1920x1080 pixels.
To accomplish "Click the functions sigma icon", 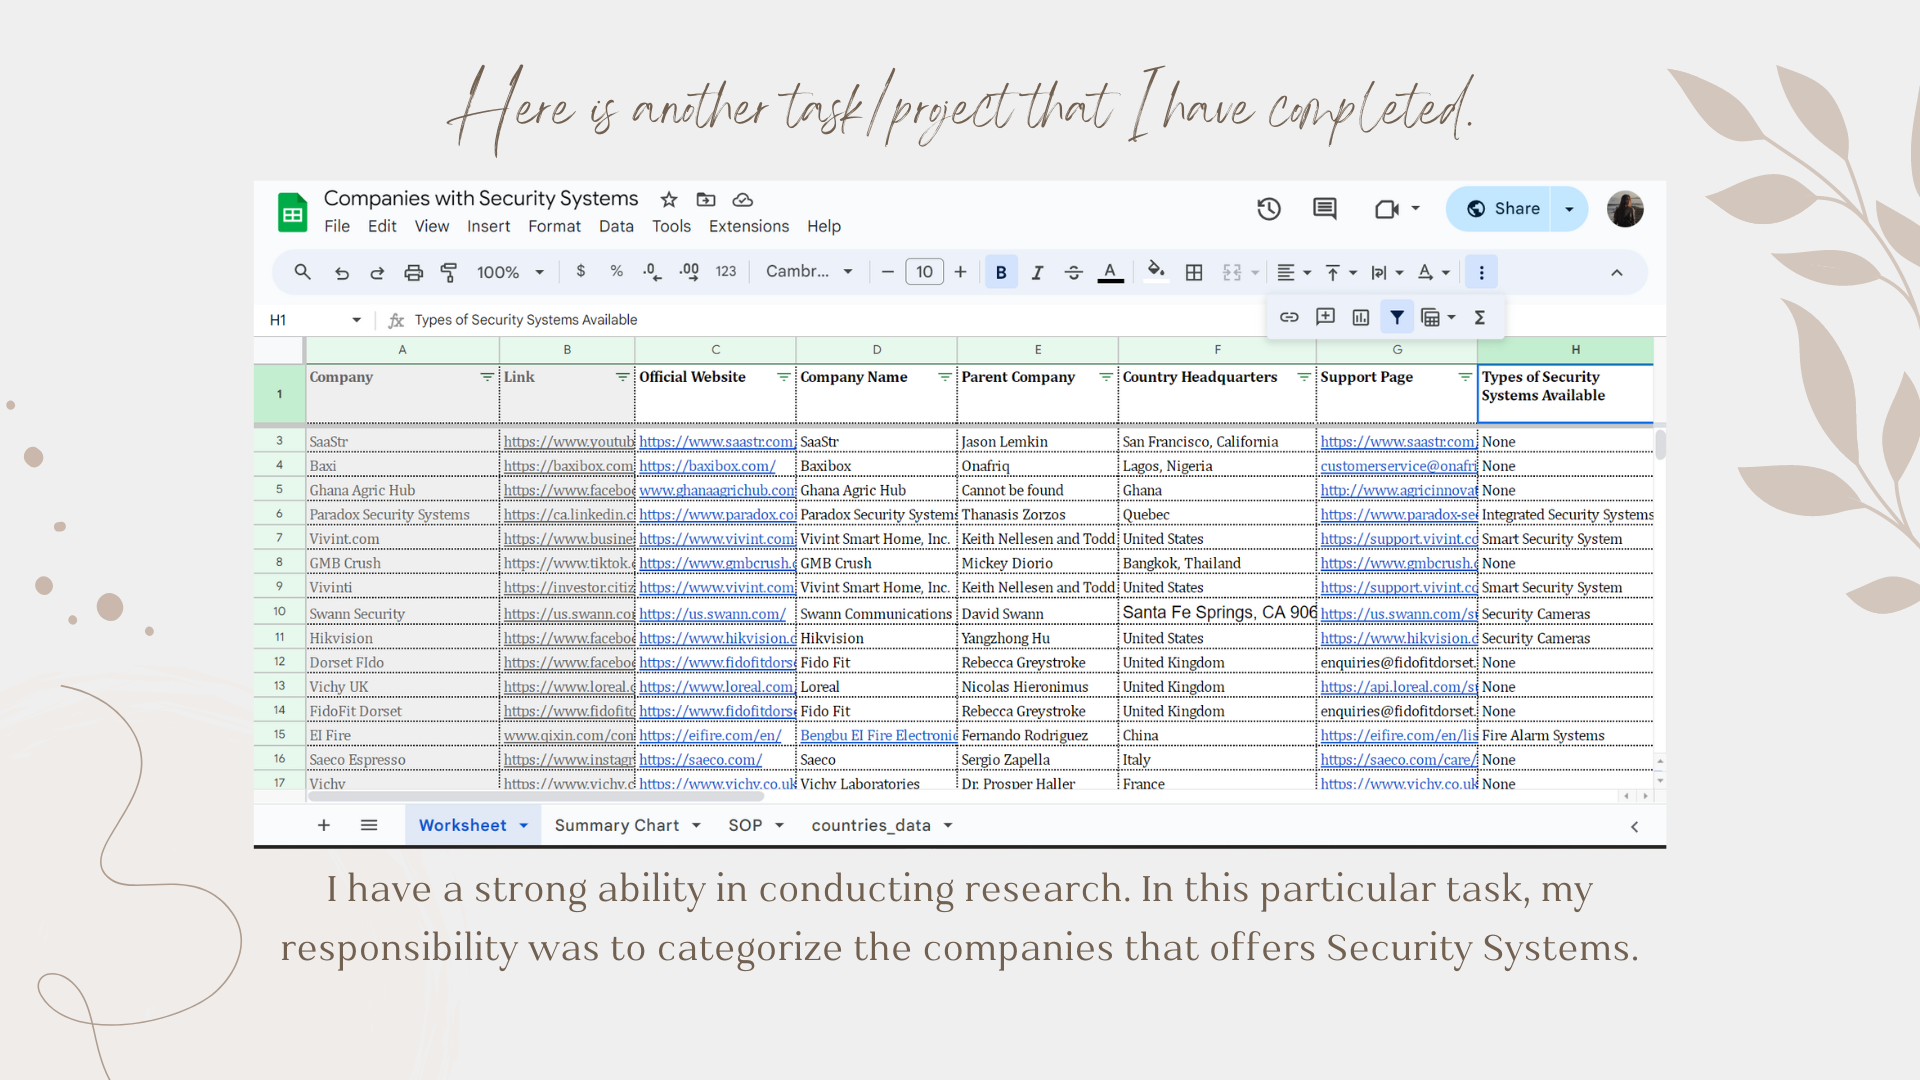I will [1480, 317].
